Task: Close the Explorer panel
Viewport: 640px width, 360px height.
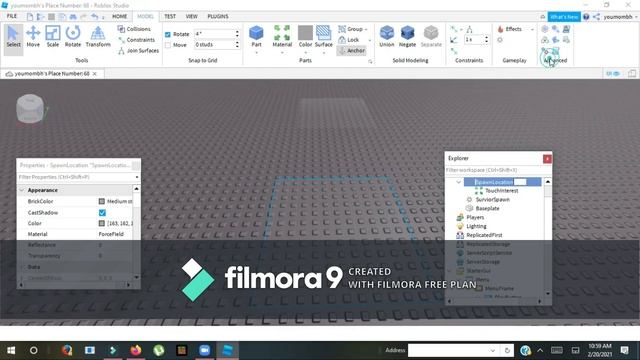Action: click(547, 159)
